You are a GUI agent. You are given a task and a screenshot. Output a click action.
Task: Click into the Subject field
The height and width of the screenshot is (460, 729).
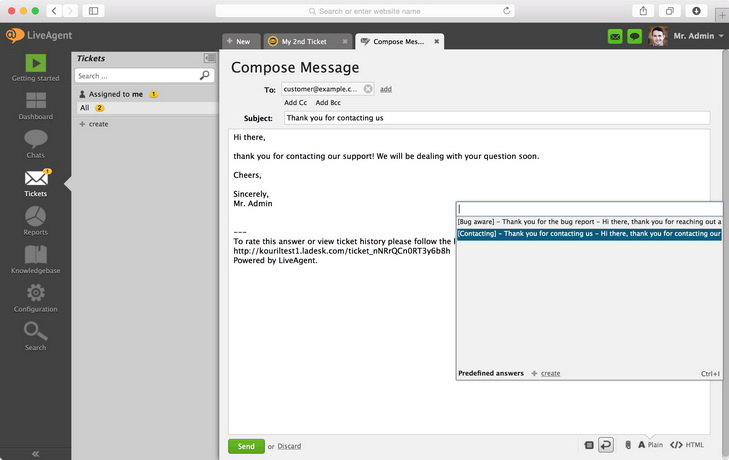(x=496, y=118)
